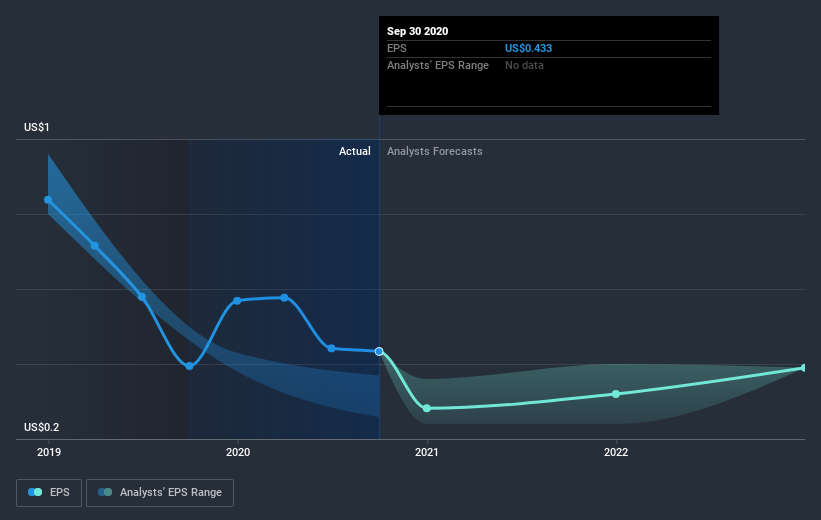Click the EPS data point at 2019
Screen dimensions: 821x520
pyautogui.click(x=48, y=200)
